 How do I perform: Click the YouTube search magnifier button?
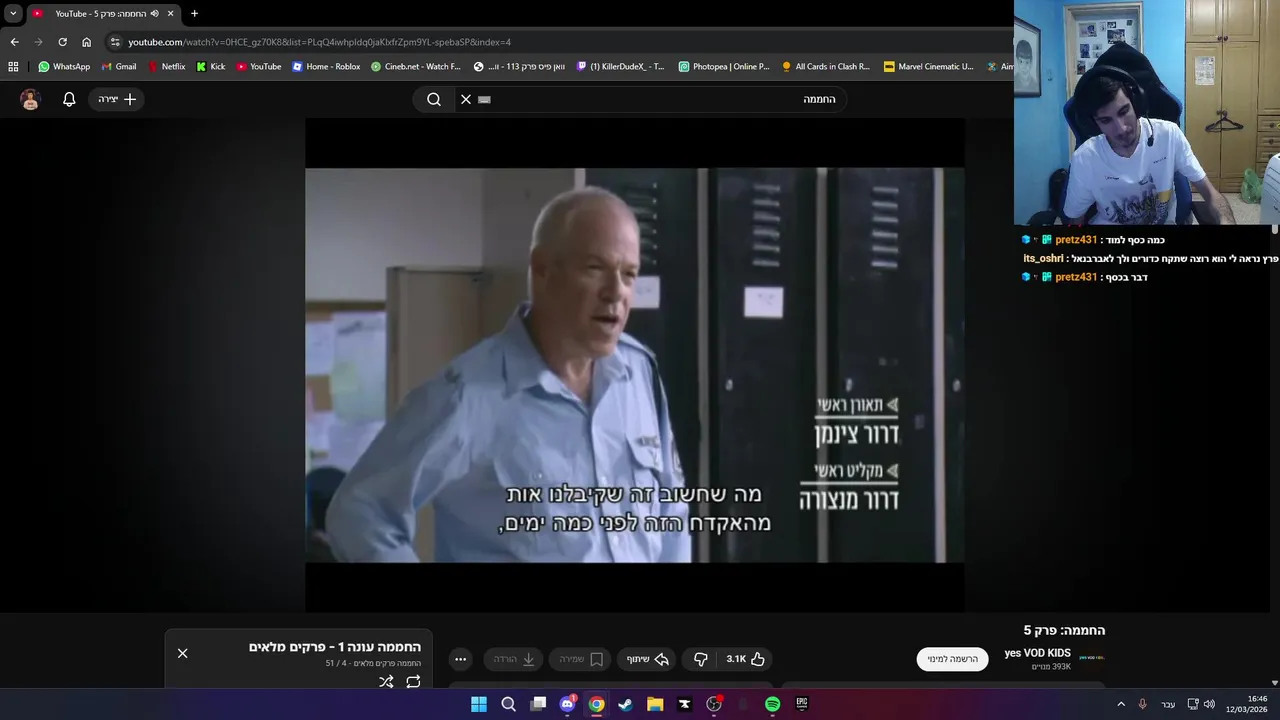point(433,99)
